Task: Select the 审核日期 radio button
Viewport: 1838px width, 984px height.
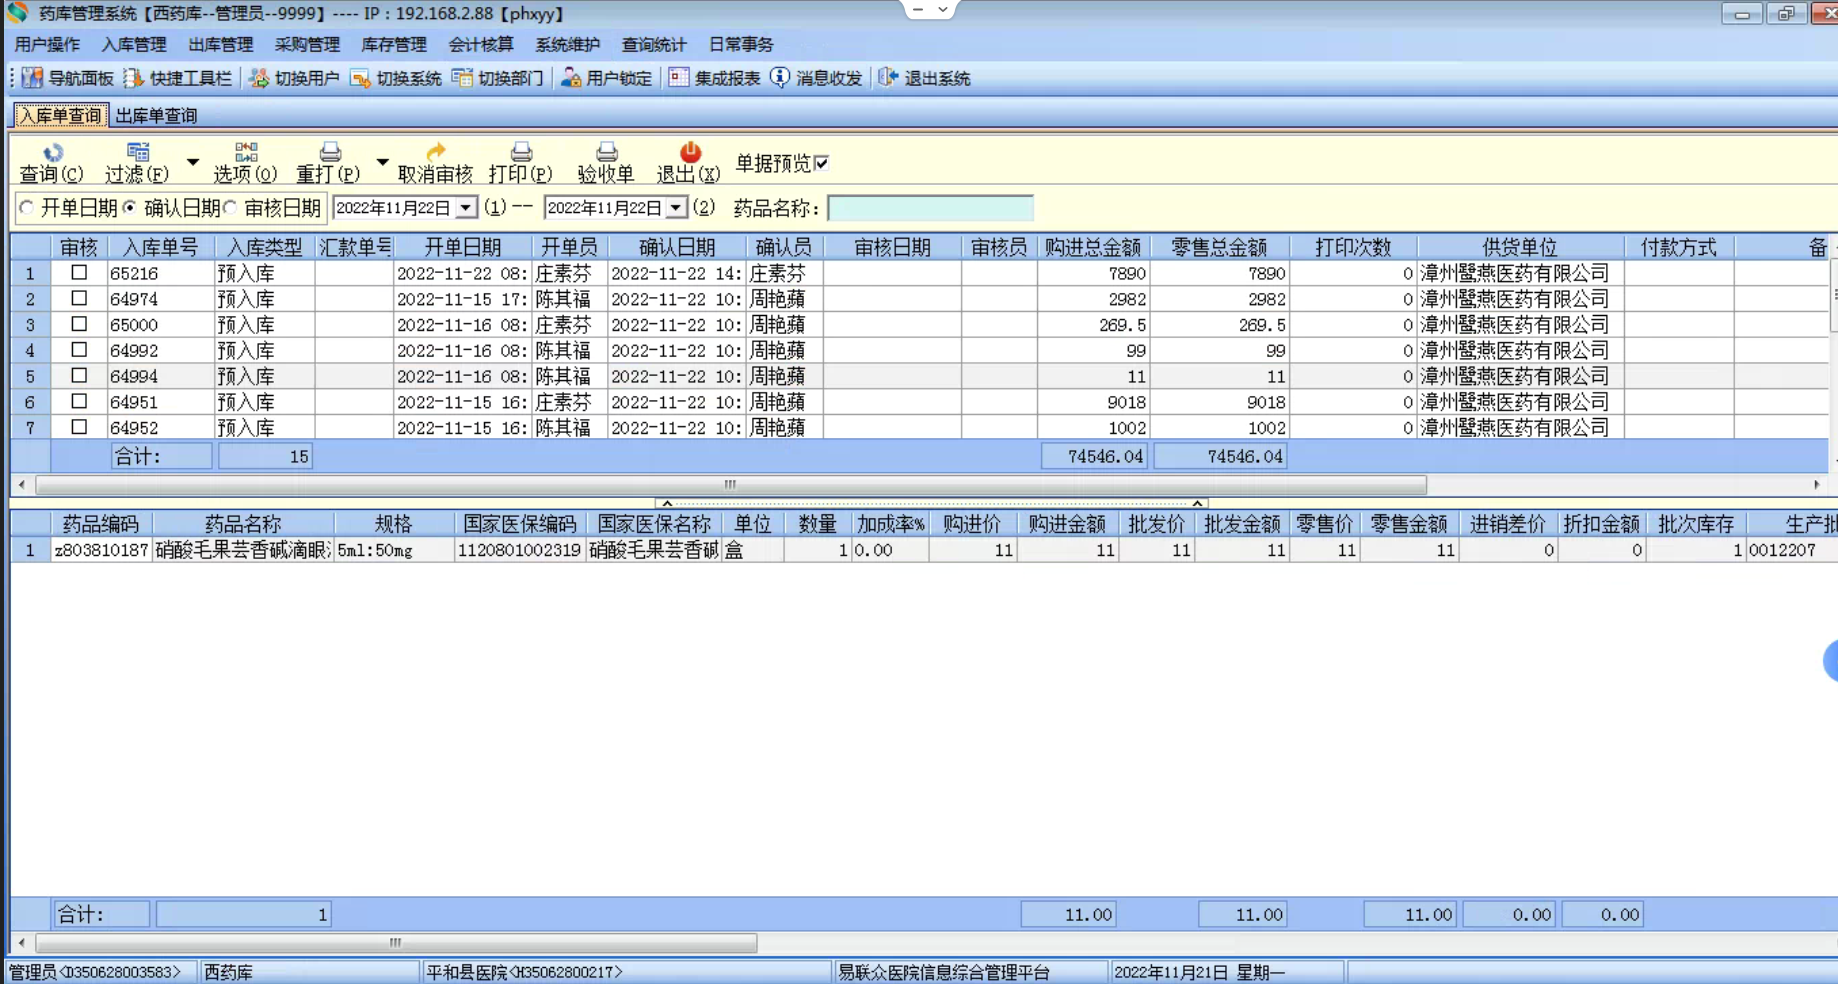Action: point(230,208)
